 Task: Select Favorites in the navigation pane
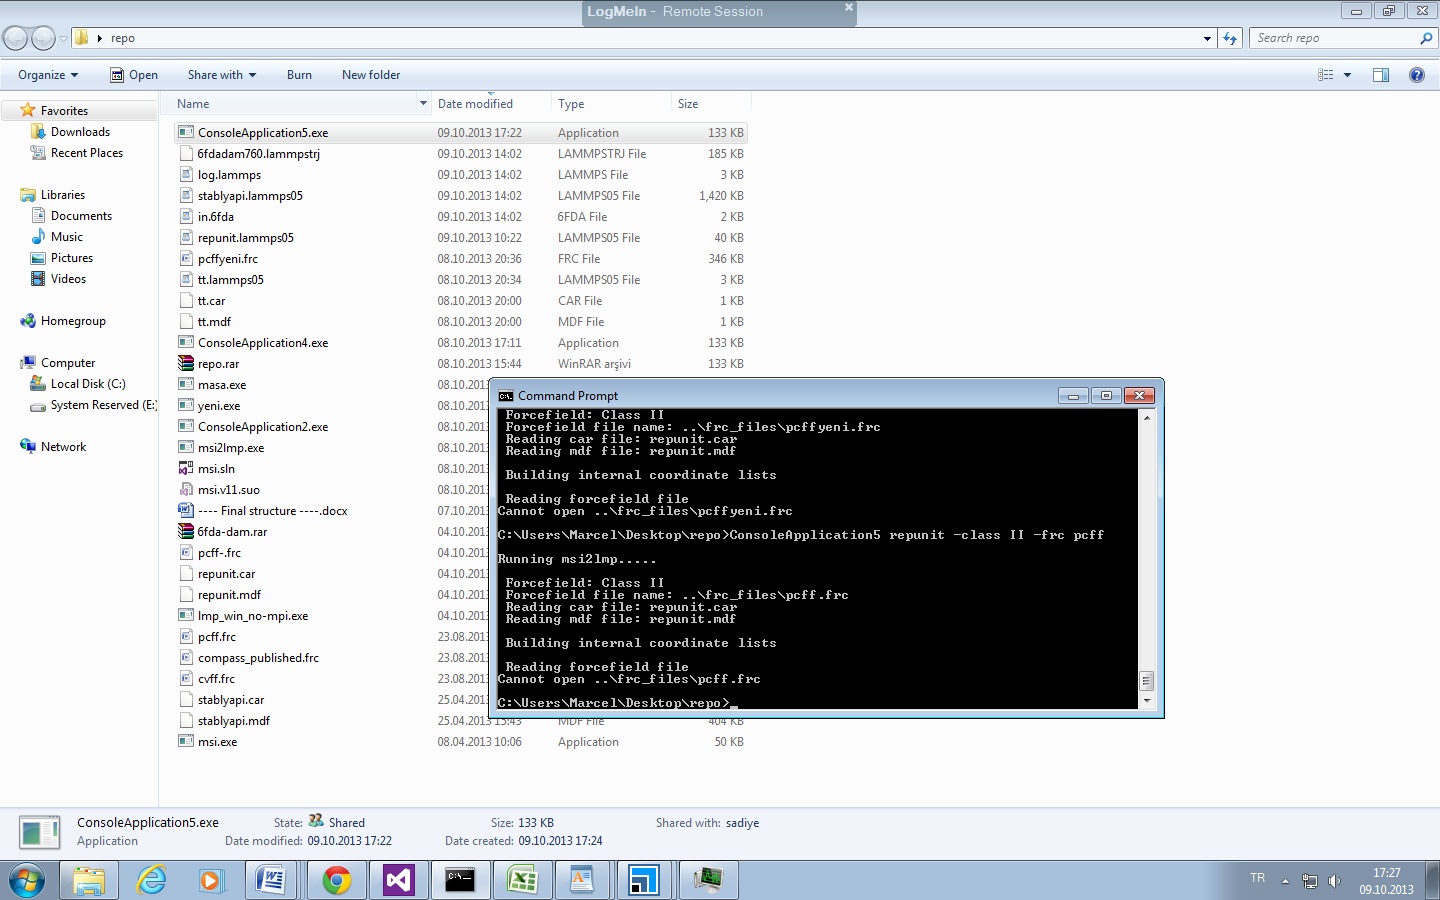coord(64,111)
